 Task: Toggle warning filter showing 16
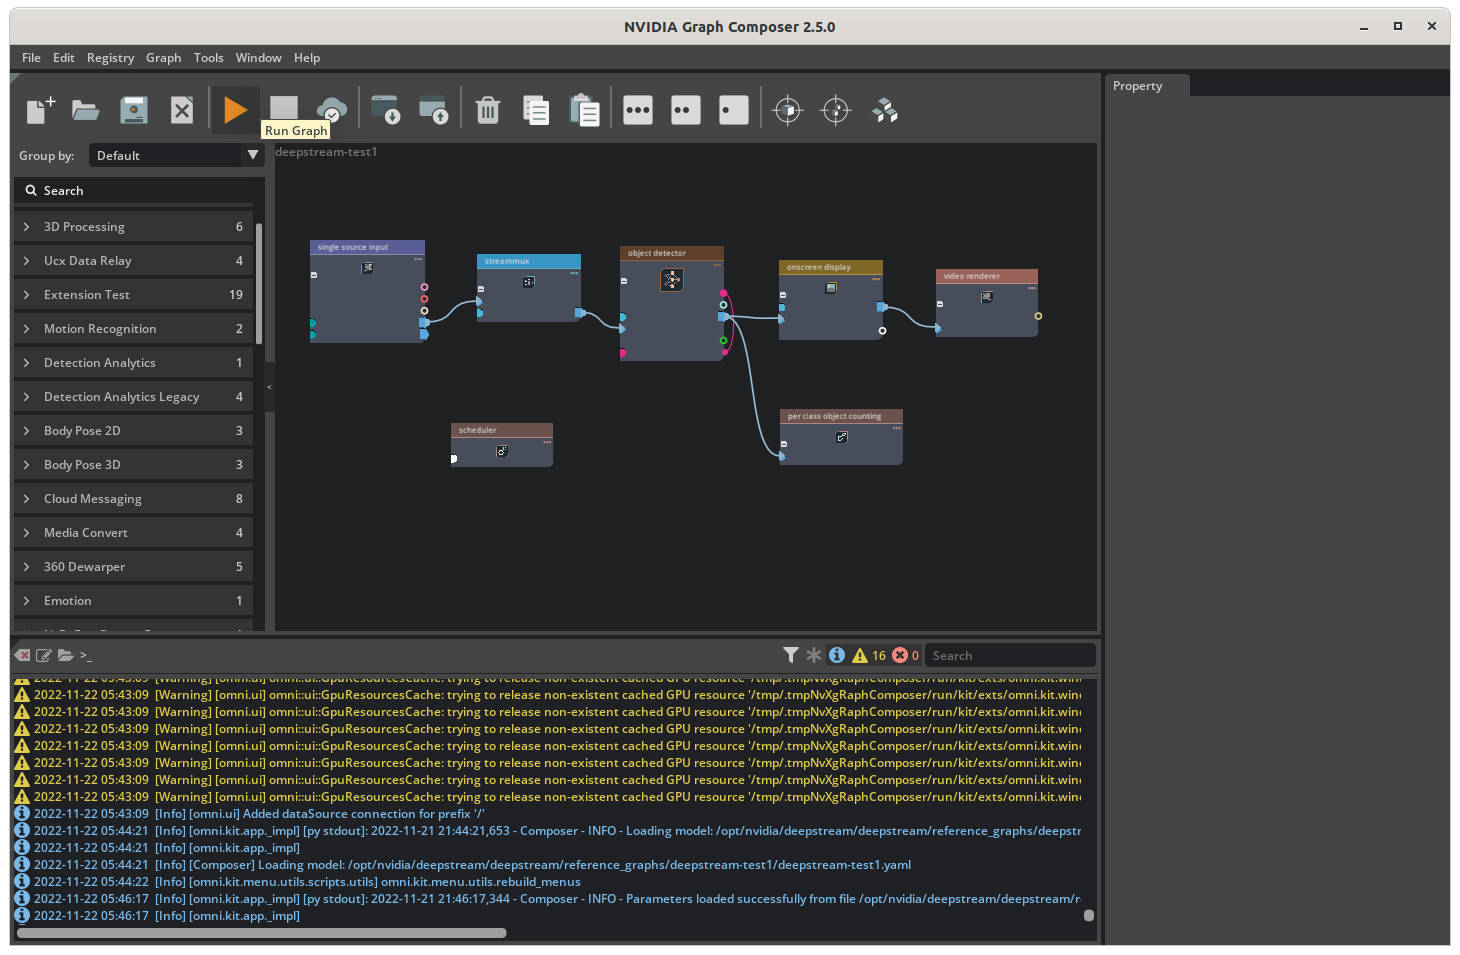869,655
